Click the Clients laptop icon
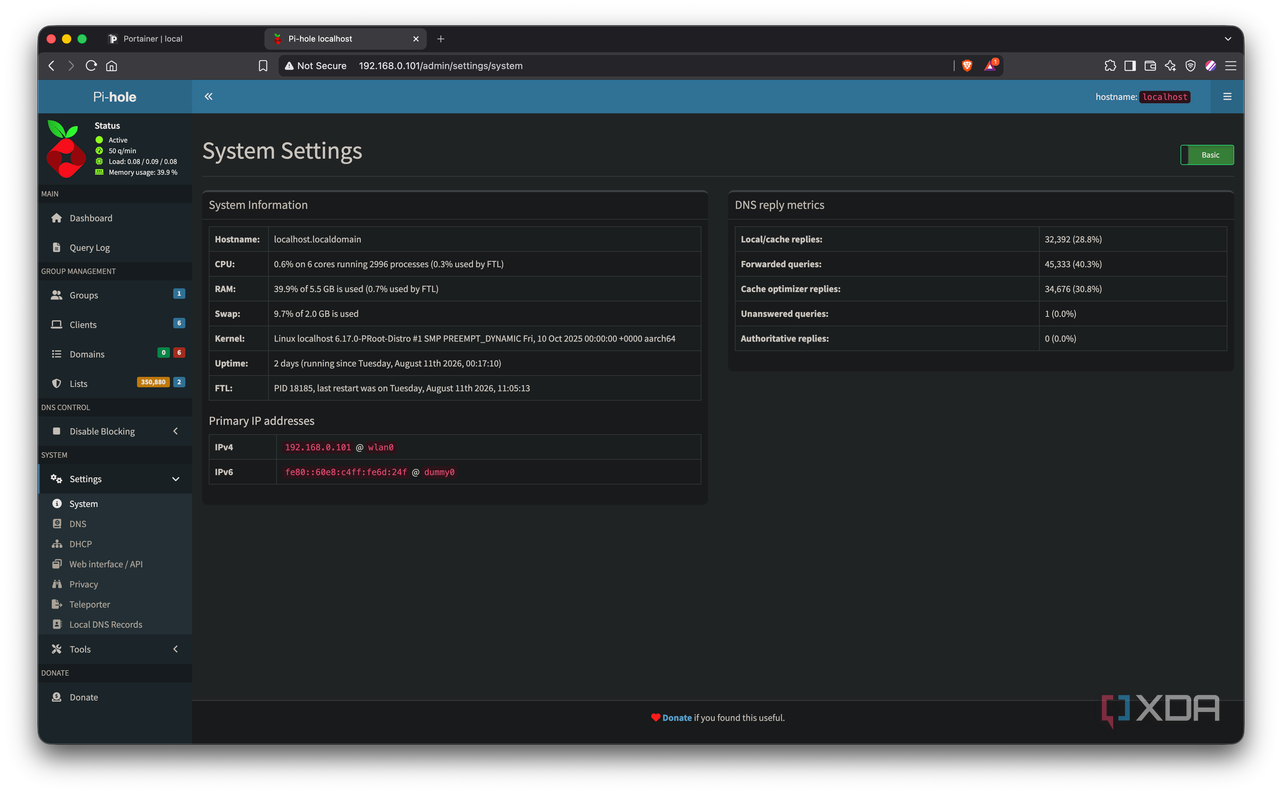The image size is (1282, 794). pyautogui.click(x=56, y=324)
